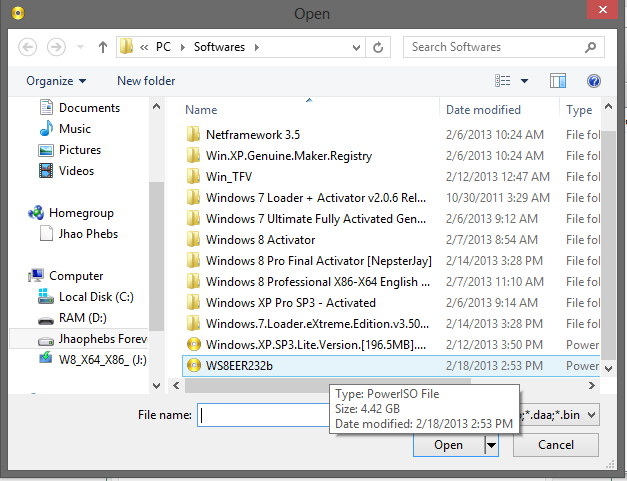Expand the address bar history dropdown
The image size is (627, 481).
pos(356,47)
